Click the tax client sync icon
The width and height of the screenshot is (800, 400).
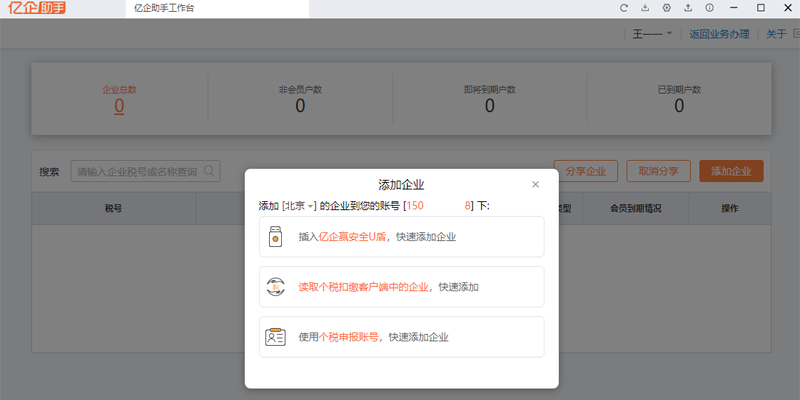[276, 287]
